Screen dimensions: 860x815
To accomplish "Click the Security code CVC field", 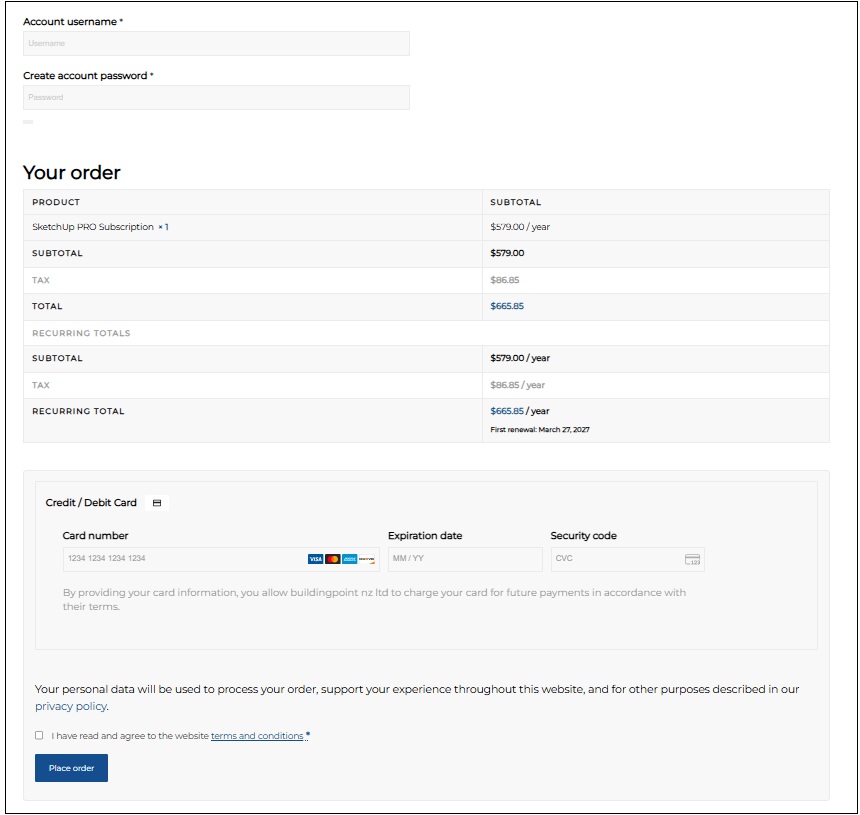I will click(x=627, y=559).
